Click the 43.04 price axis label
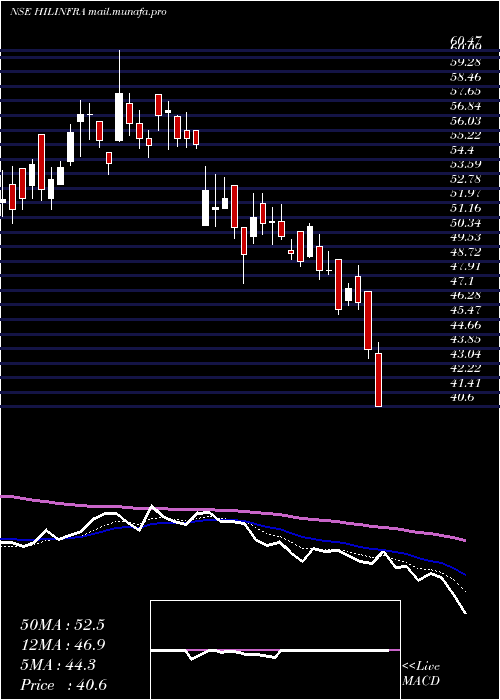 pos(466,354)
